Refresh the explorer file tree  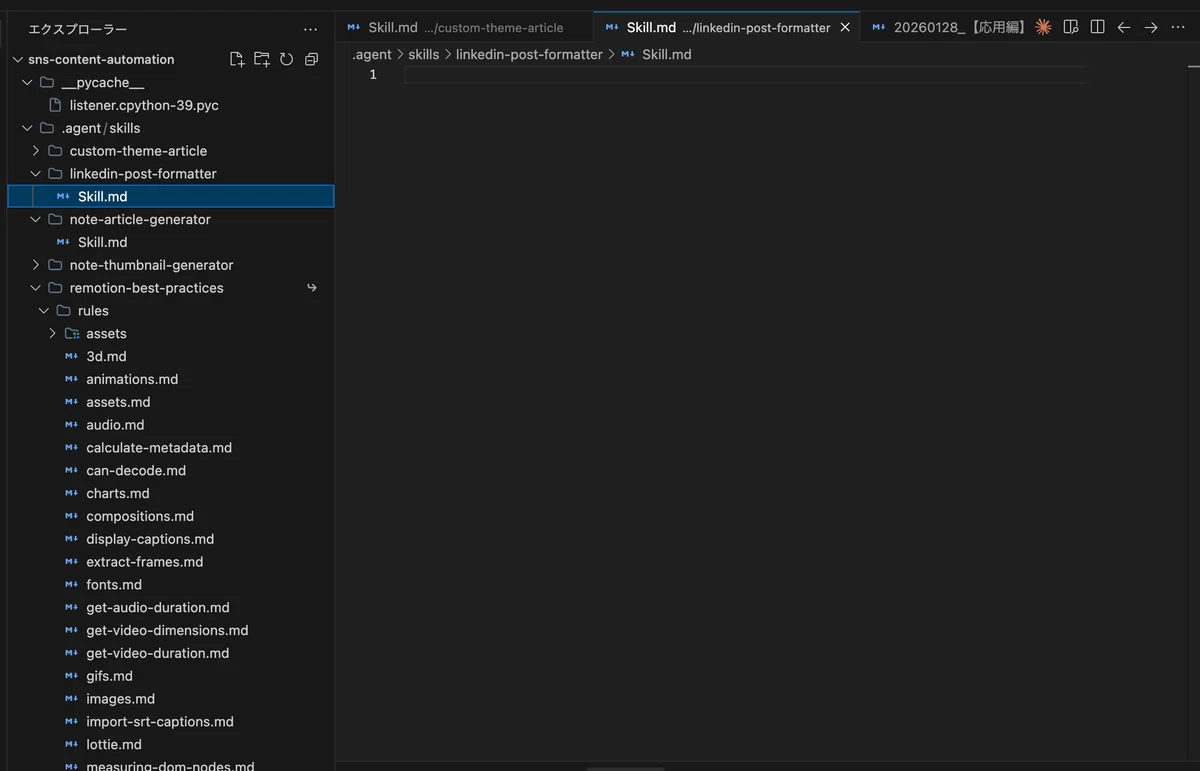[286, 59]
